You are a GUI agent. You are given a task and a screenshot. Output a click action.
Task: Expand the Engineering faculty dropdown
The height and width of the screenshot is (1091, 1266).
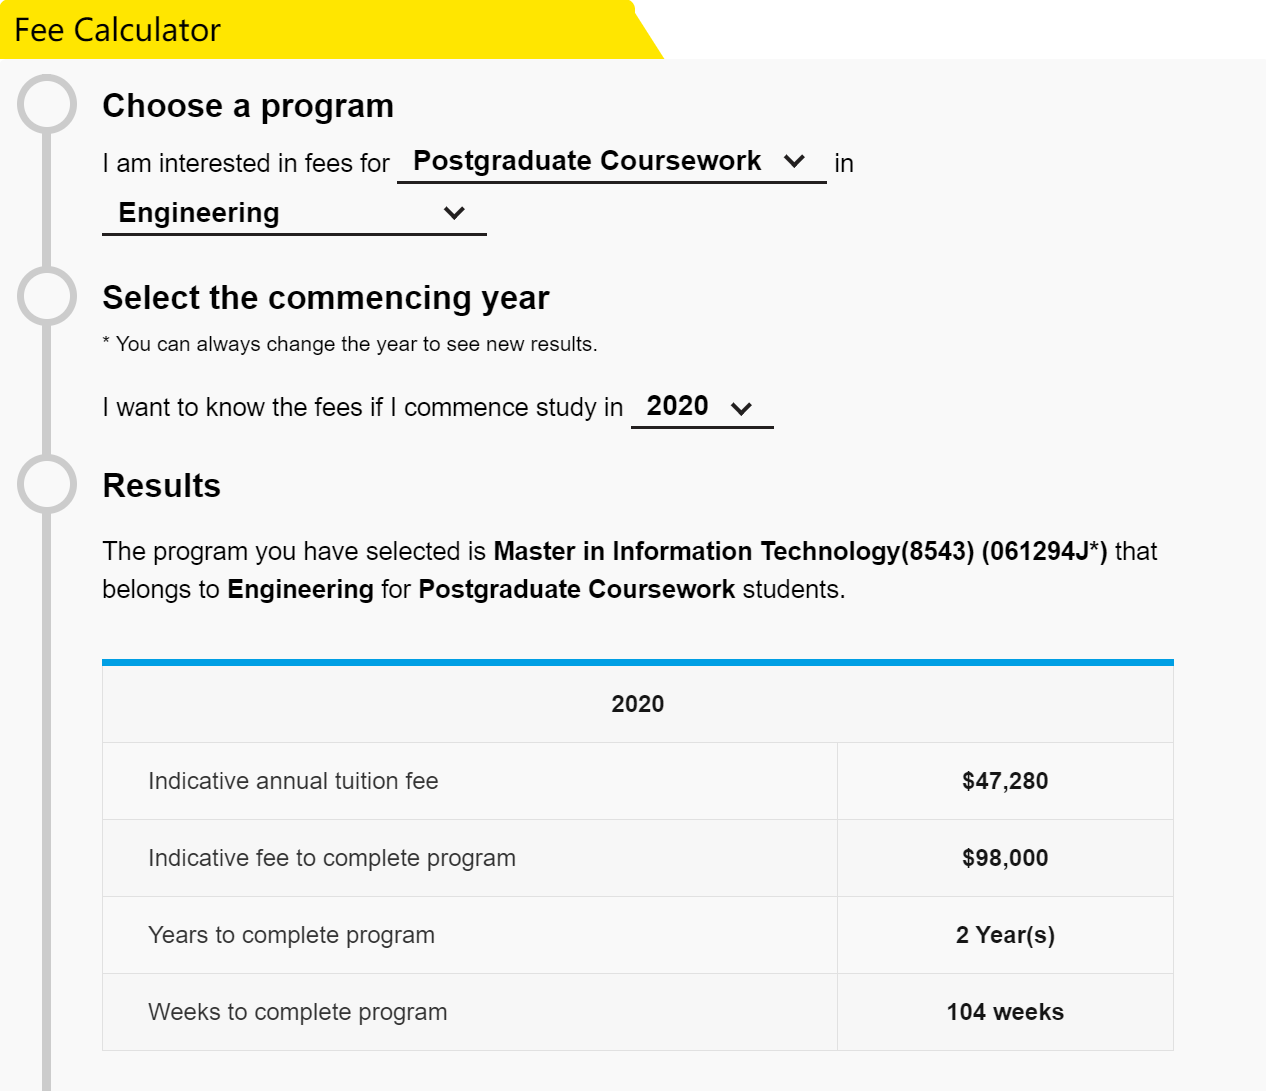[x=294, y=213]
